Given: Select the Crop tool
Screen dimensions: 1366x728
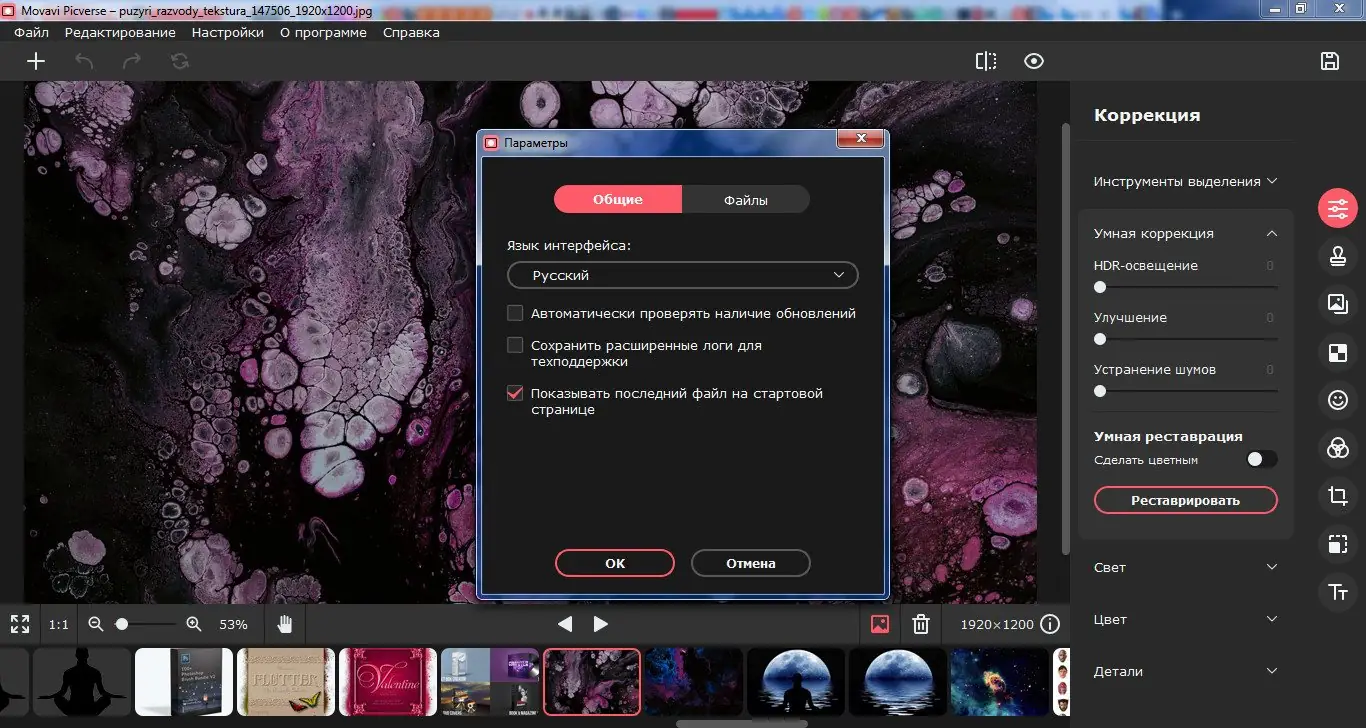Looking at the screenshot, I should [1338, 496].
